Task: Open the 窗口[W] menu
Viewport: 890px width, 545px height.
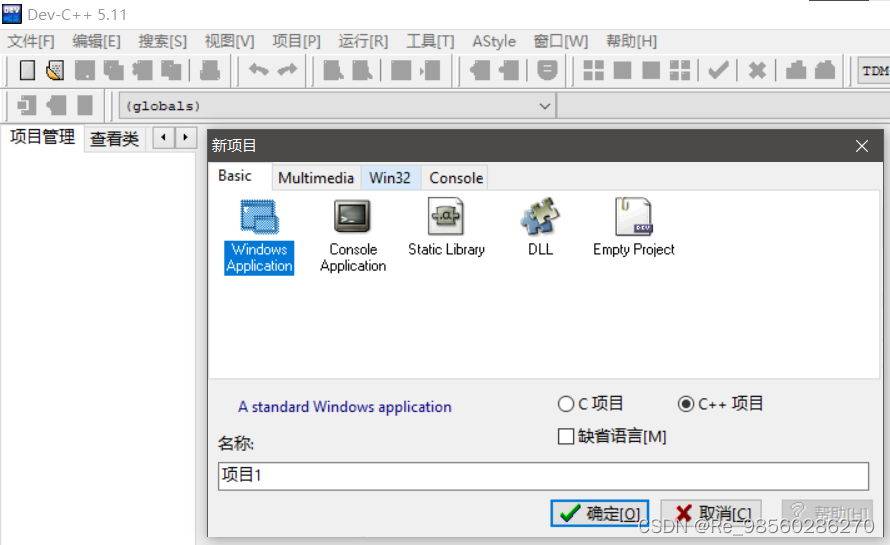Action: 561,41
